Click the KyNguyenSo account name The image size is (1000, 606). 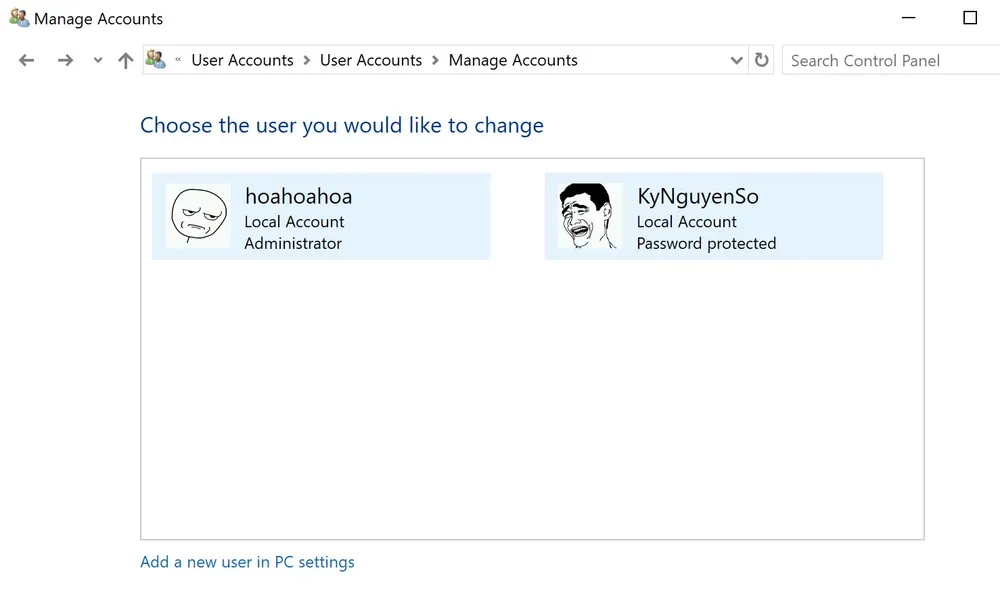click(x=697, y=196)
